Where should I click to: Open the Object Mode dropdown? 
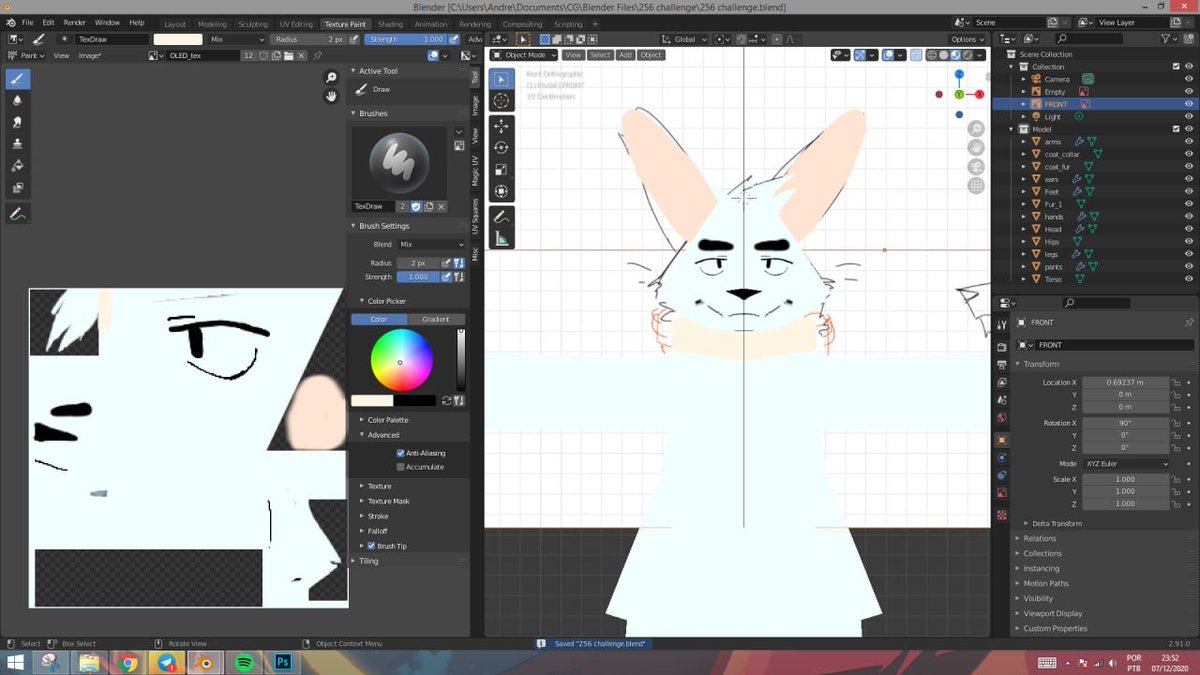point(523,55)
